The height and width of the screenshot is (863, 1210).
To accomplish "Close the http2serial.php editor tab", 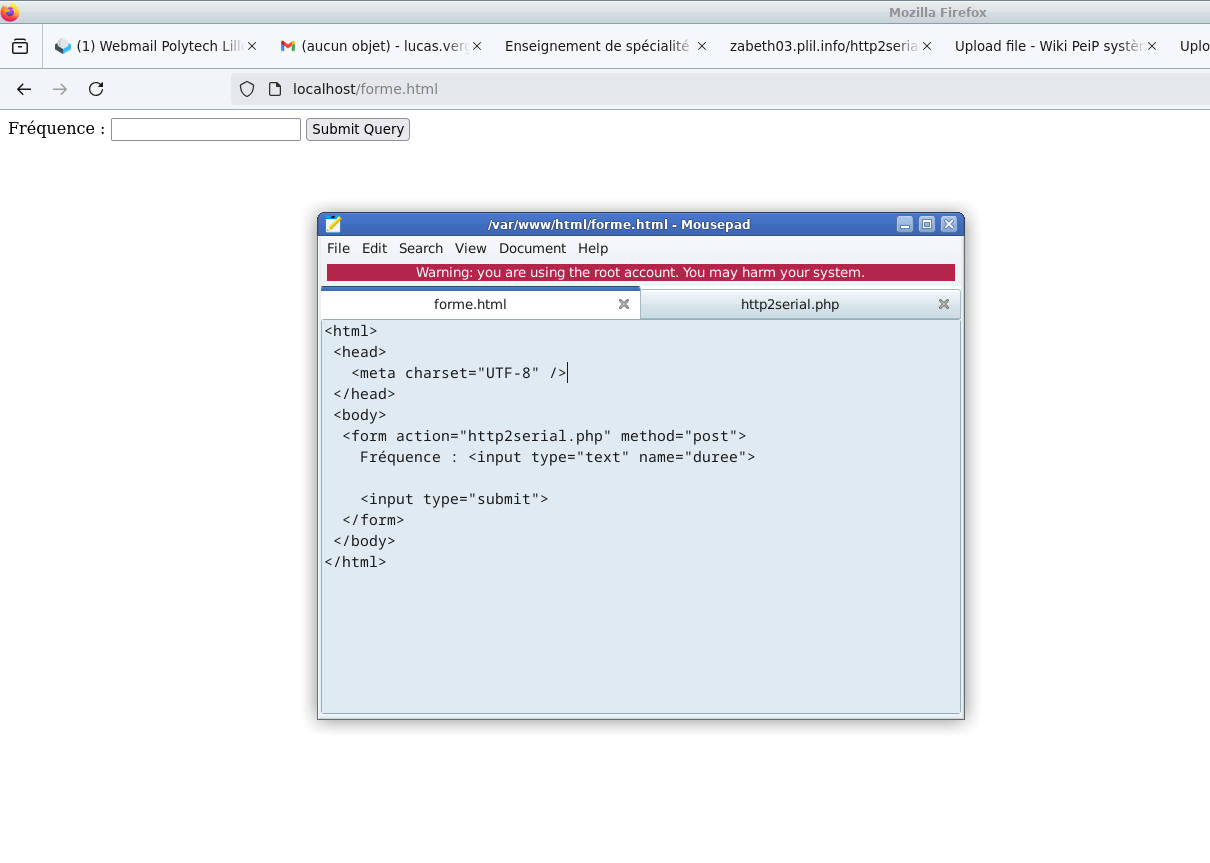I will [x=943, y=304].
